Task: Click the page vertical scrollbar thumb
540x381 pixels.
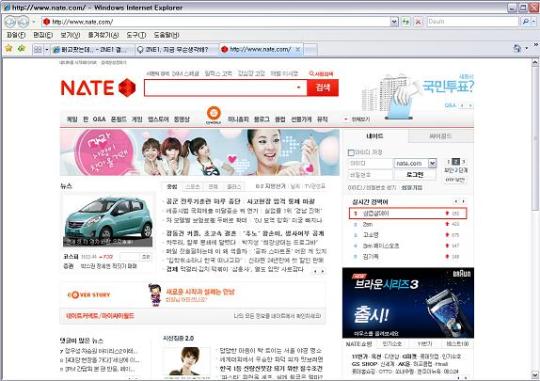Action: [x=535, y=138]
